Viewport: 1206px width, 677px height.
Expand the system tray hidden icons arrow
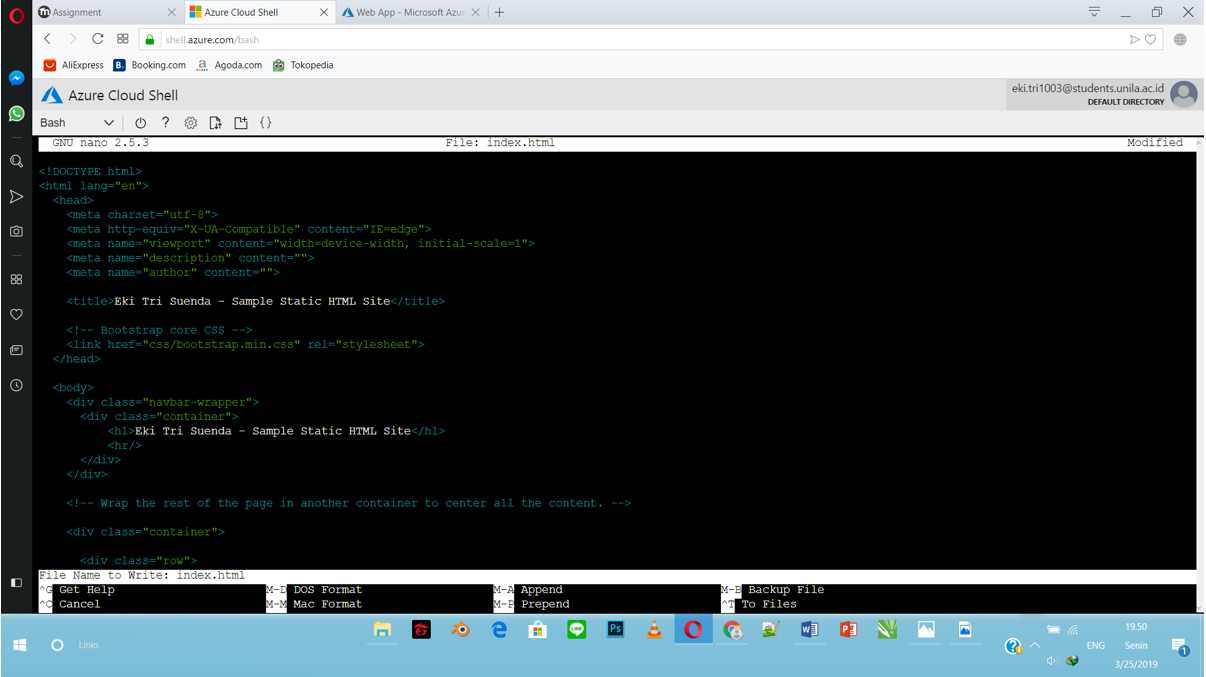coord(1034,645)
